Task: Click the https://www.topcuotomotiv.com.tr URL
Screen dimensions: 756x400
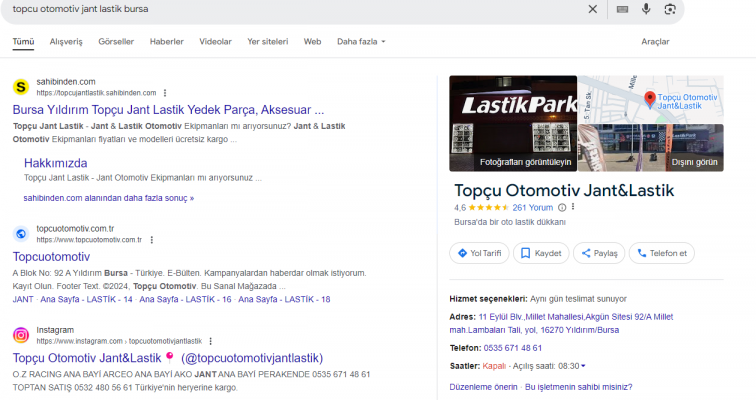Action: coord(89,240)
